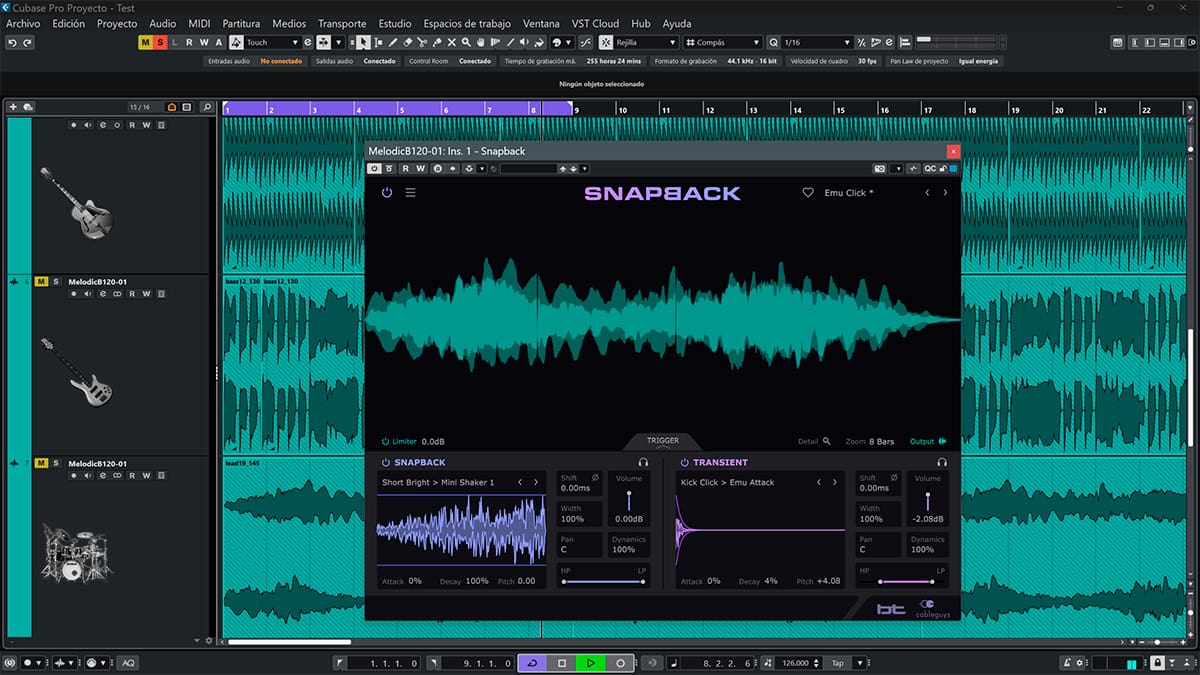
Task: Solo-listen Snapback layer with headphones icon
Action: tap(643, 463)
